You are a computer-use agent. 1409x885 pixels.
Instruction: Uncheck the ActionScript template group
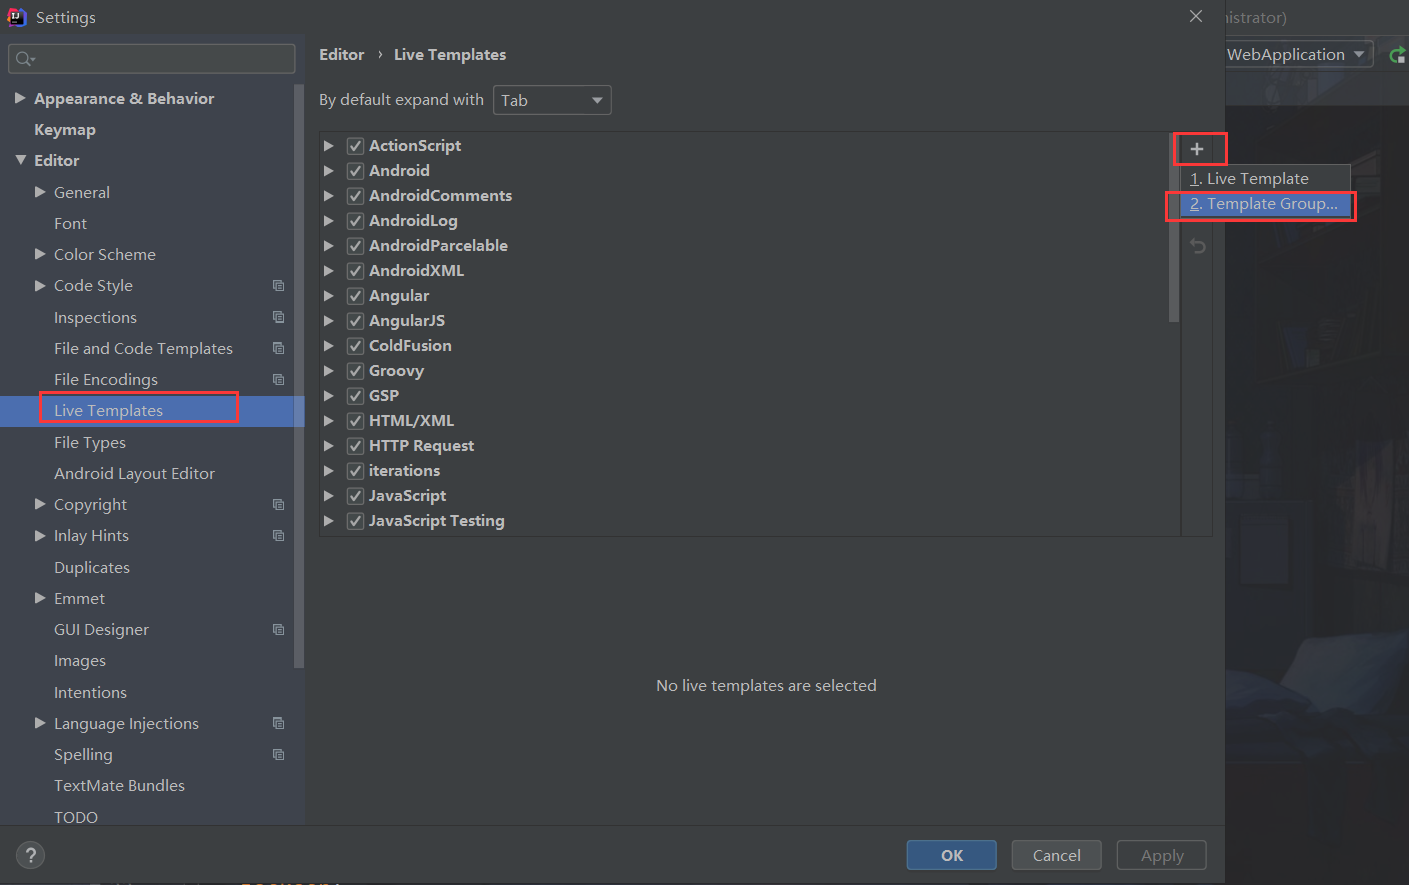tap(355, 146)
